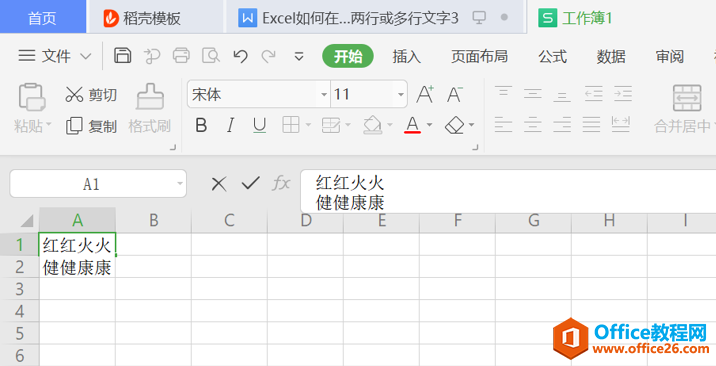Open the 数据 ribbon tab
This screenshot has height=366, width=716.
(611, 57)
